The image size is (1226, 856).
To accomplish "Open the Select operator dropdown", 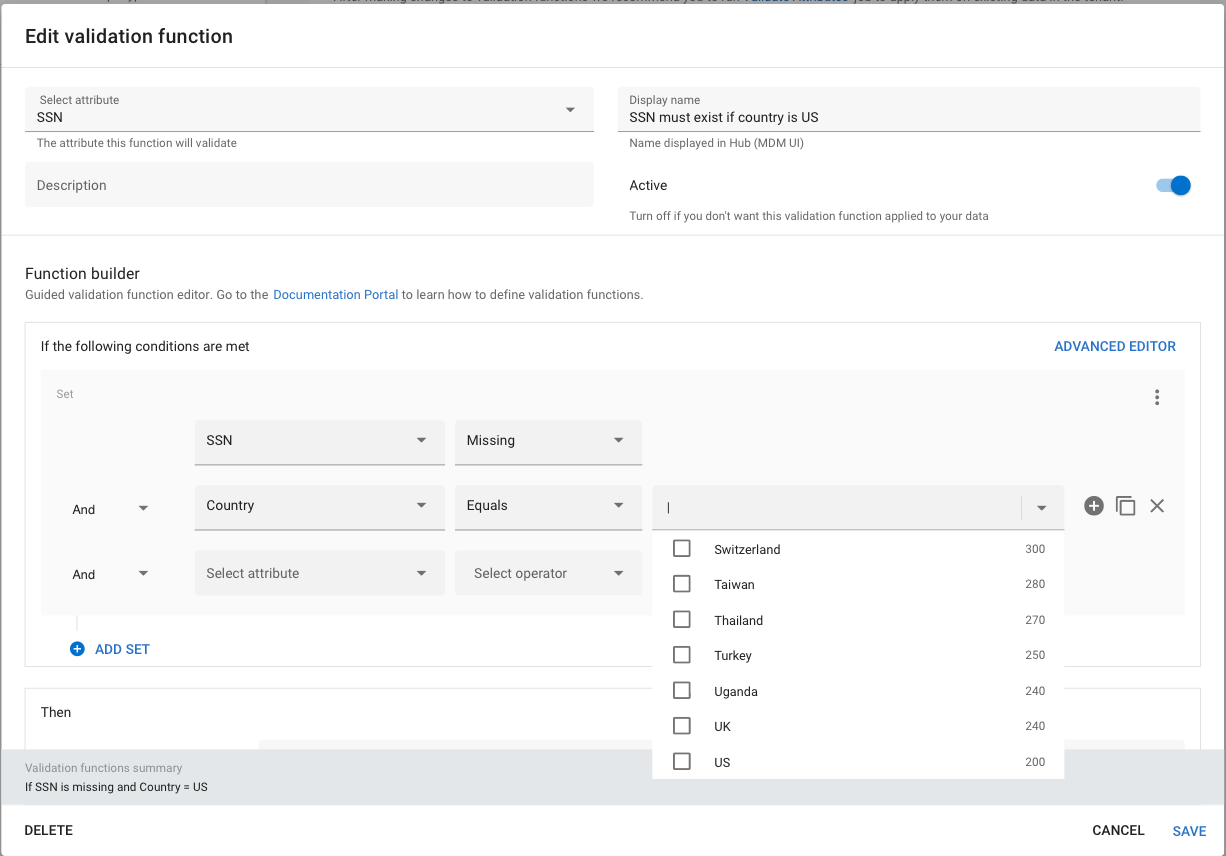I will pos(548,573).
